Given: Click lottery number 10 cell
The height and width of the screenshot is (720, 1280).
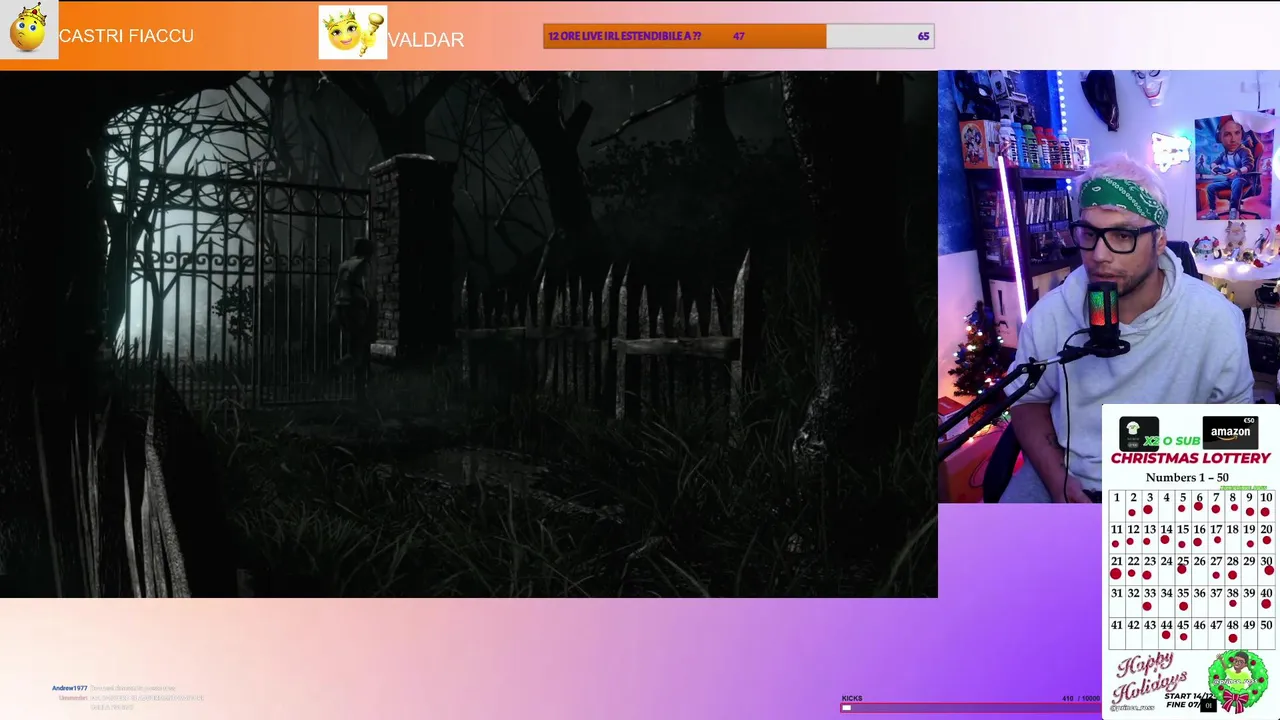Looking at the screenshot, I should pyautogui.click(x=1267, y=506).
